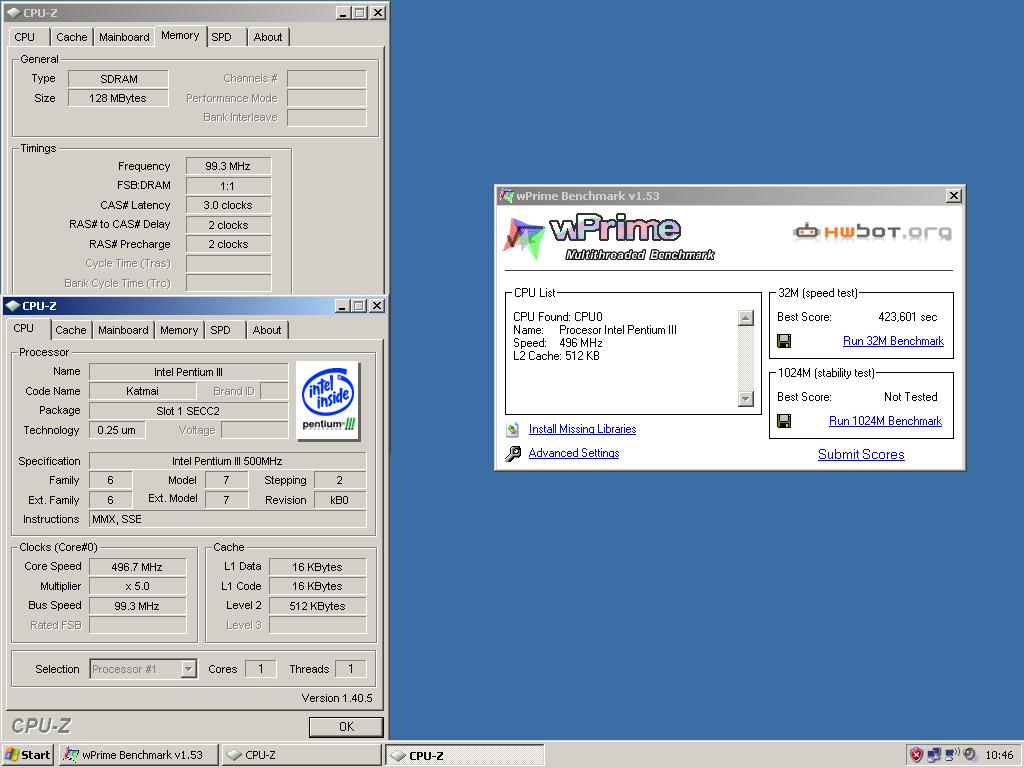Screen dimensions: 1024x768
Task: Click the title bar icon of the front CPU-Z window
Action: click(x=12, y=306)
